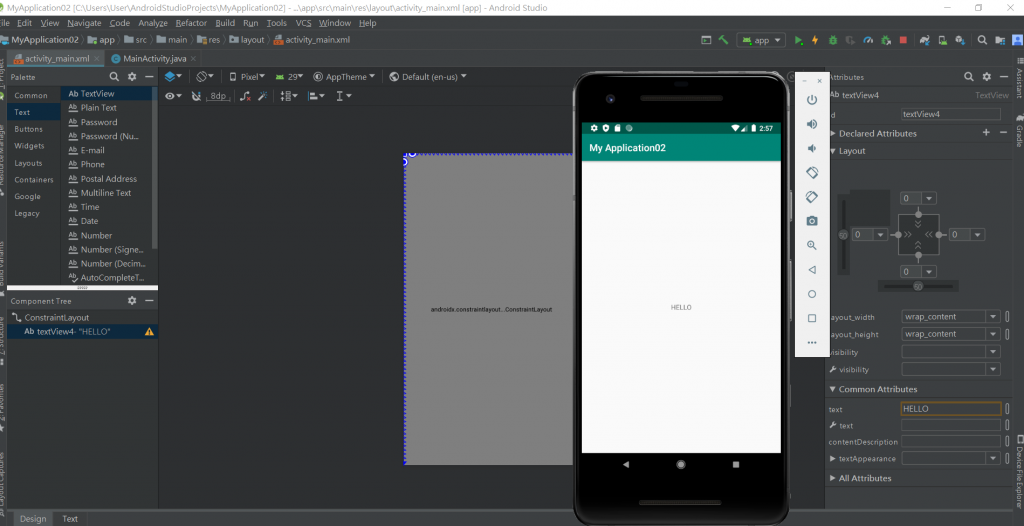Viewport: 1024px width, 526px height.
Task: Expand Declared Attributes section
Action: point(833,133)
